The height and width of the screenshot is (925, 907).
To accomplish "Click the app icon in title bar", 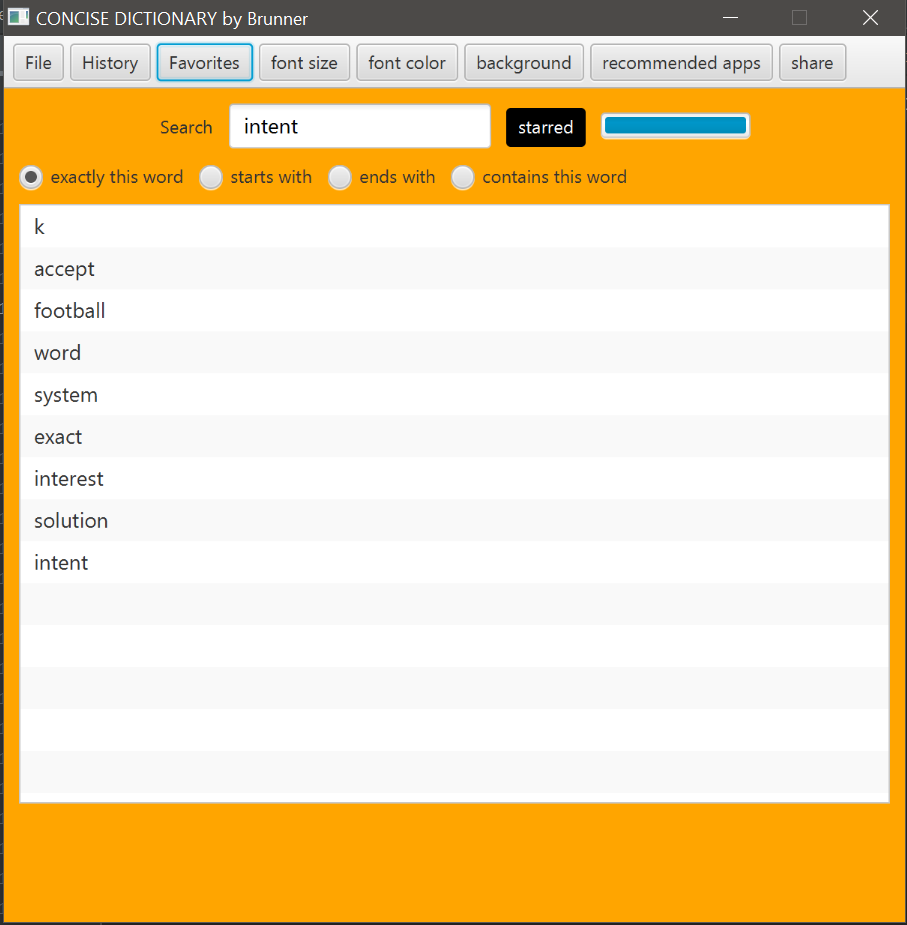I will point(18,17).
